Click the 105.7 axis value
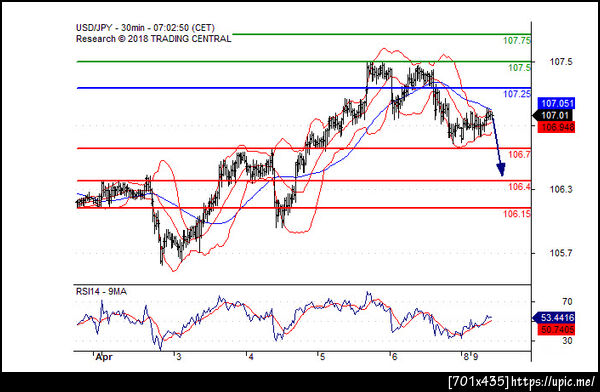Image resolution: width=600 pixels, height=392 pixels. coord(561,253)
